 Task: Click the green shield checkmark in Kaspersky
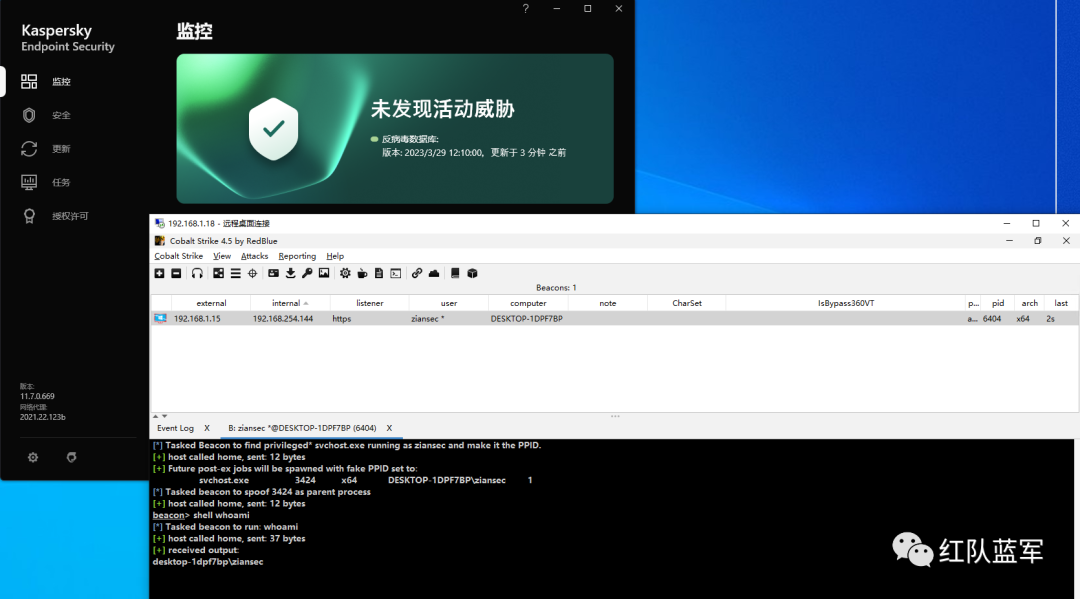(273, 129)
